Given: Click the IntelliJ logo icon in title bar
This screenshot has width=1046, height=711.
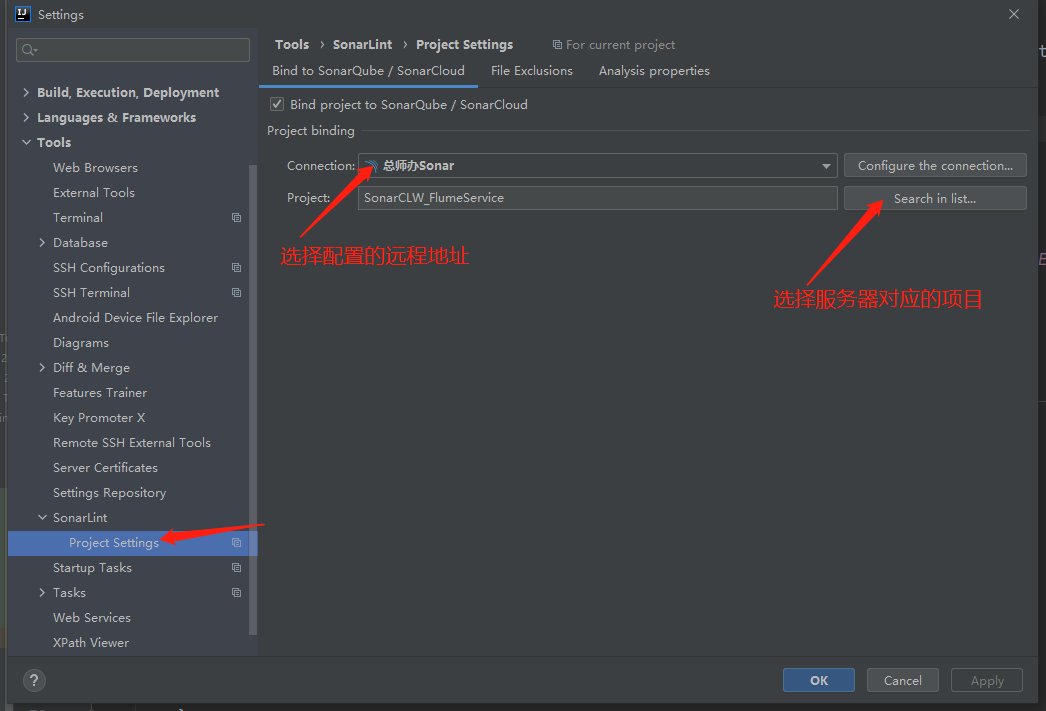Looking at the screenshot, I should pos(23,14).
